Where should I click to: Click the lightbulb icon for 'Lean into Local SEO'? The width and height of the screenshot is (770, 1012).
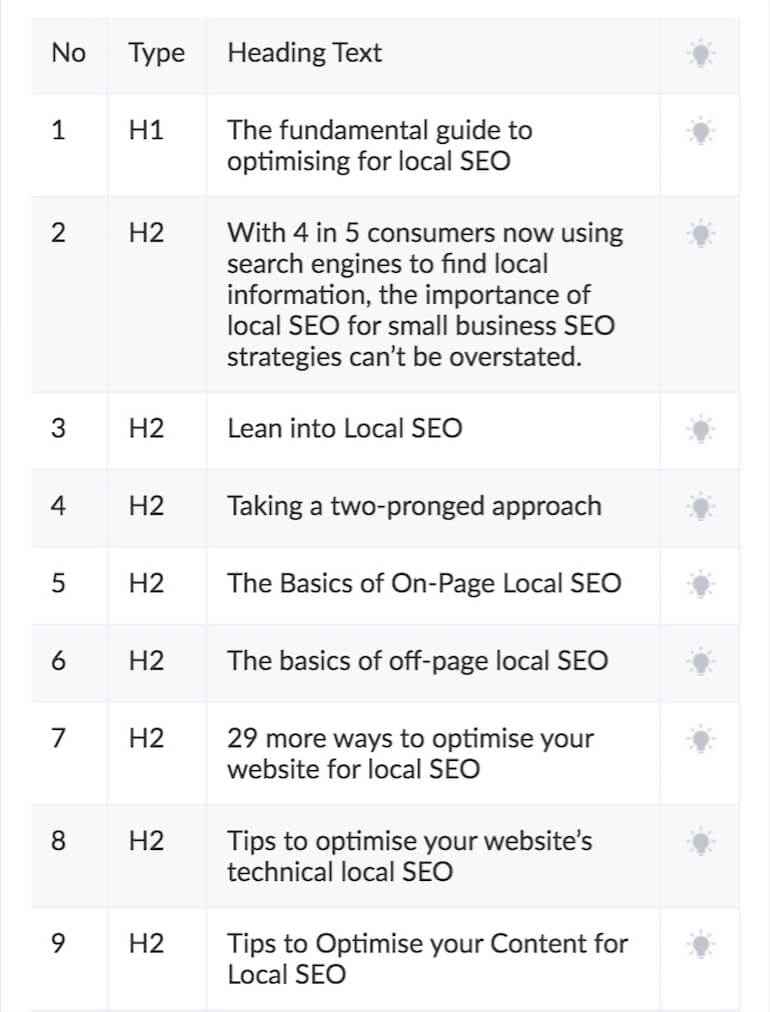701,429
